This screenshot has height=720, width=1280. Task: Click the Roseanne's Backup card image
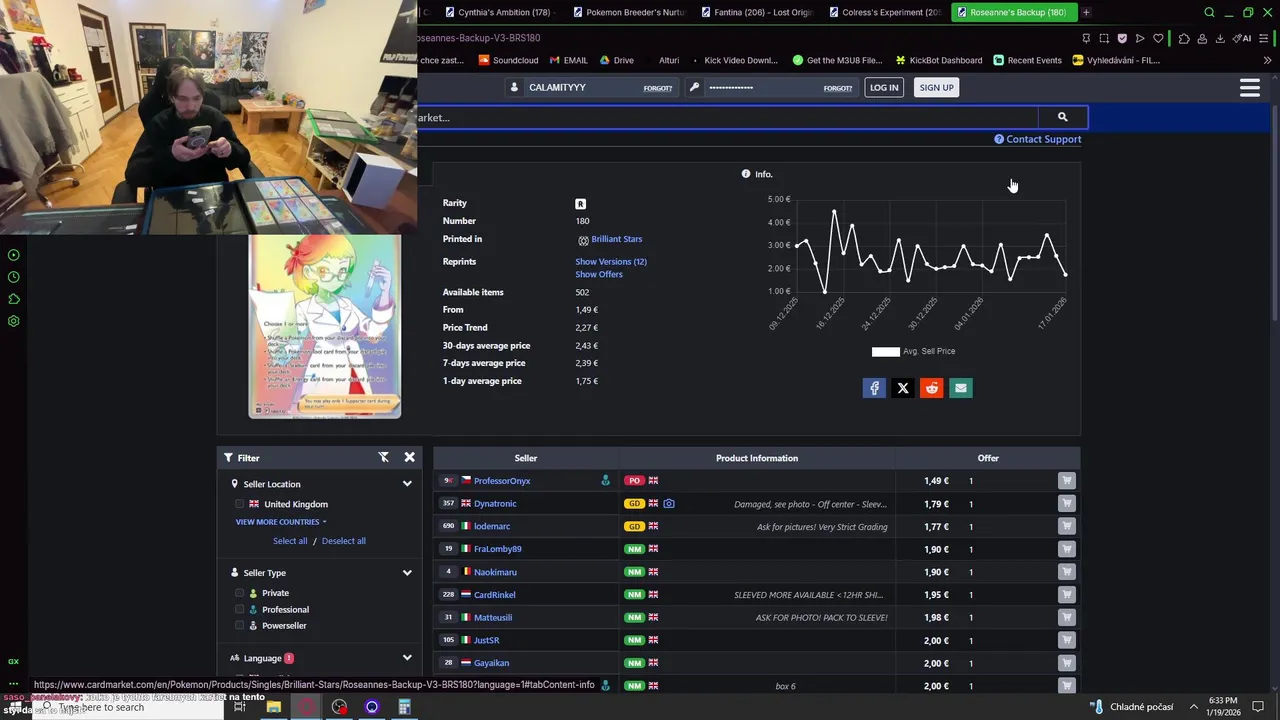(x=325, y=326)
